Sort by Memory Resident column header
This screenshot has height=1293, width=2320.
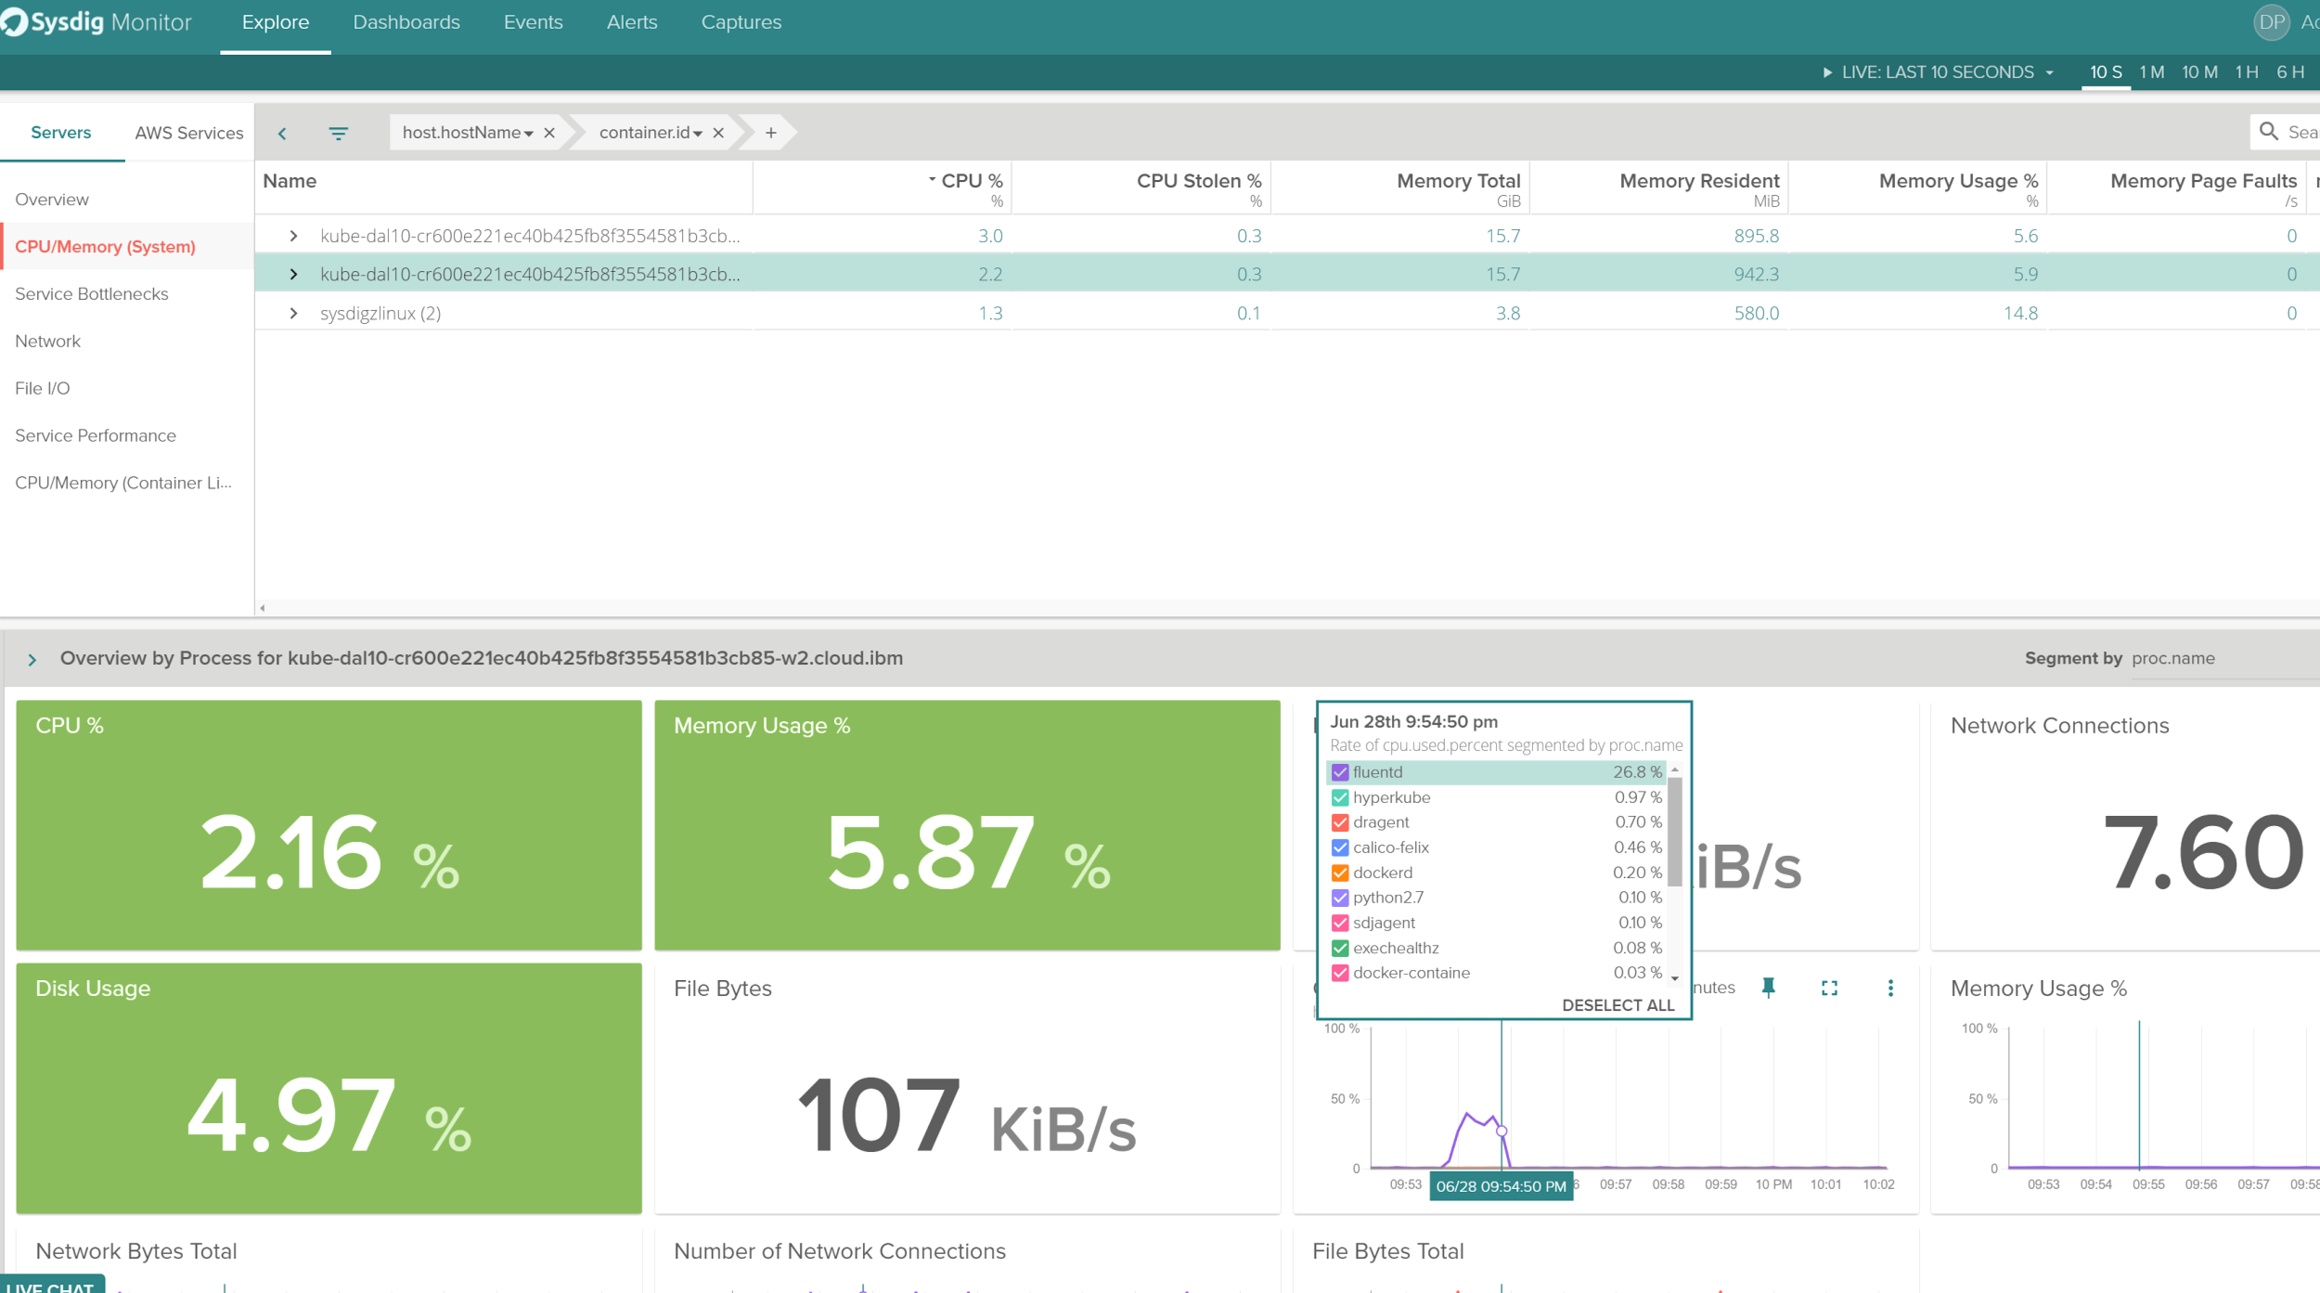1699,181
